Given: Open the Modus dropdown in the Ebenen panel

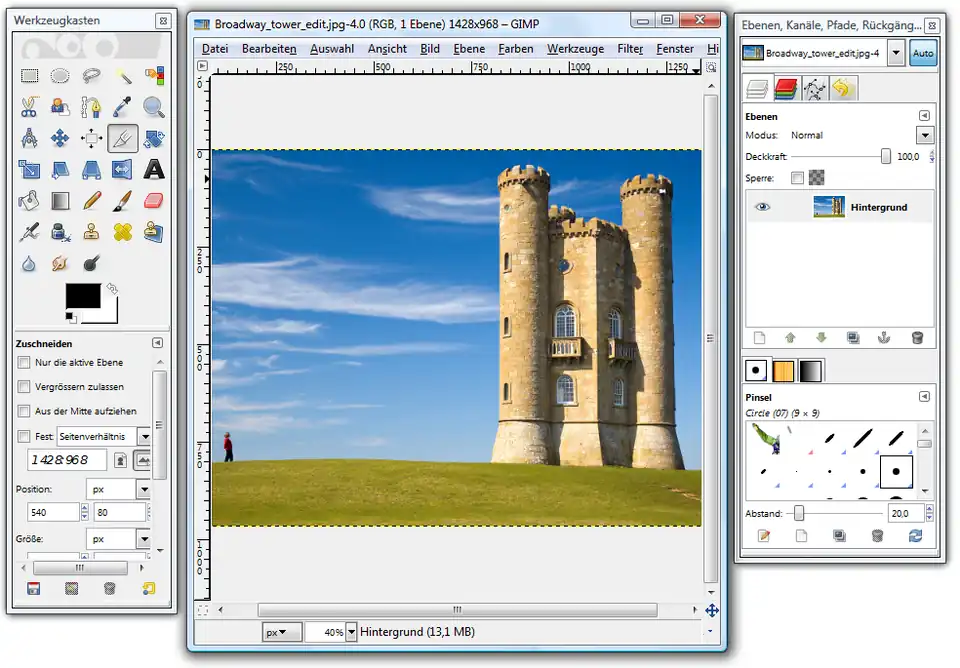Looking at the screenshot, I should [925, 135].
